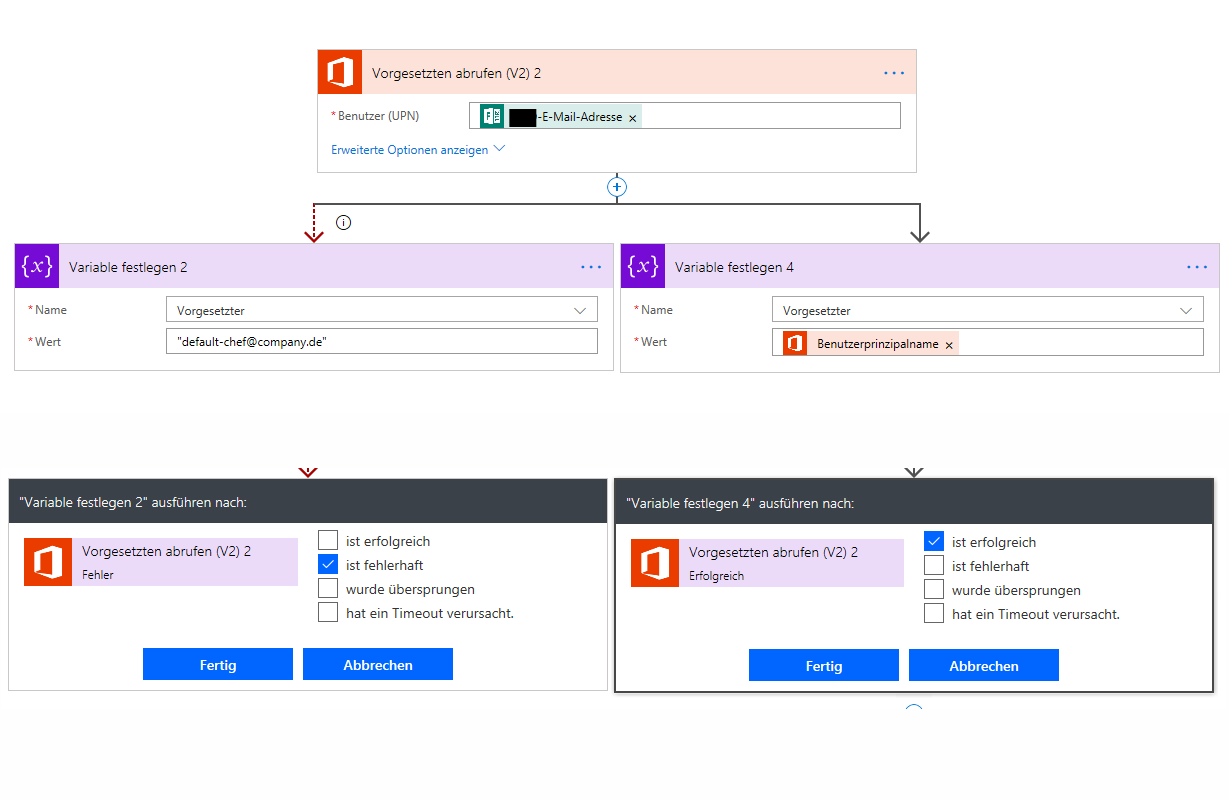
Task: Click the Office 365 icon labeled Fehler in left dialog
Action: 49,562
